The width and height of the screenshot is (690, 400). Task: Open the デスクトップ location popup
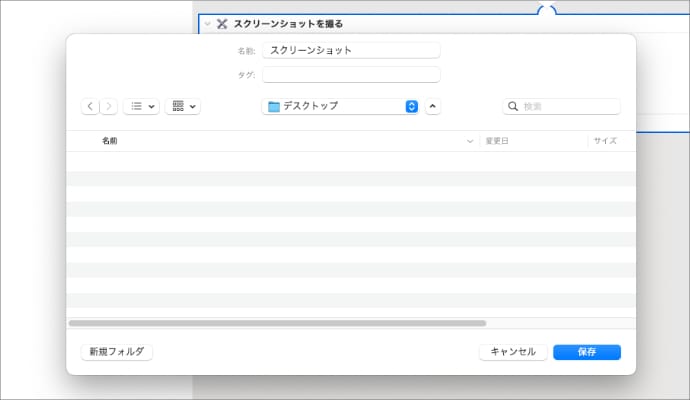340,106
